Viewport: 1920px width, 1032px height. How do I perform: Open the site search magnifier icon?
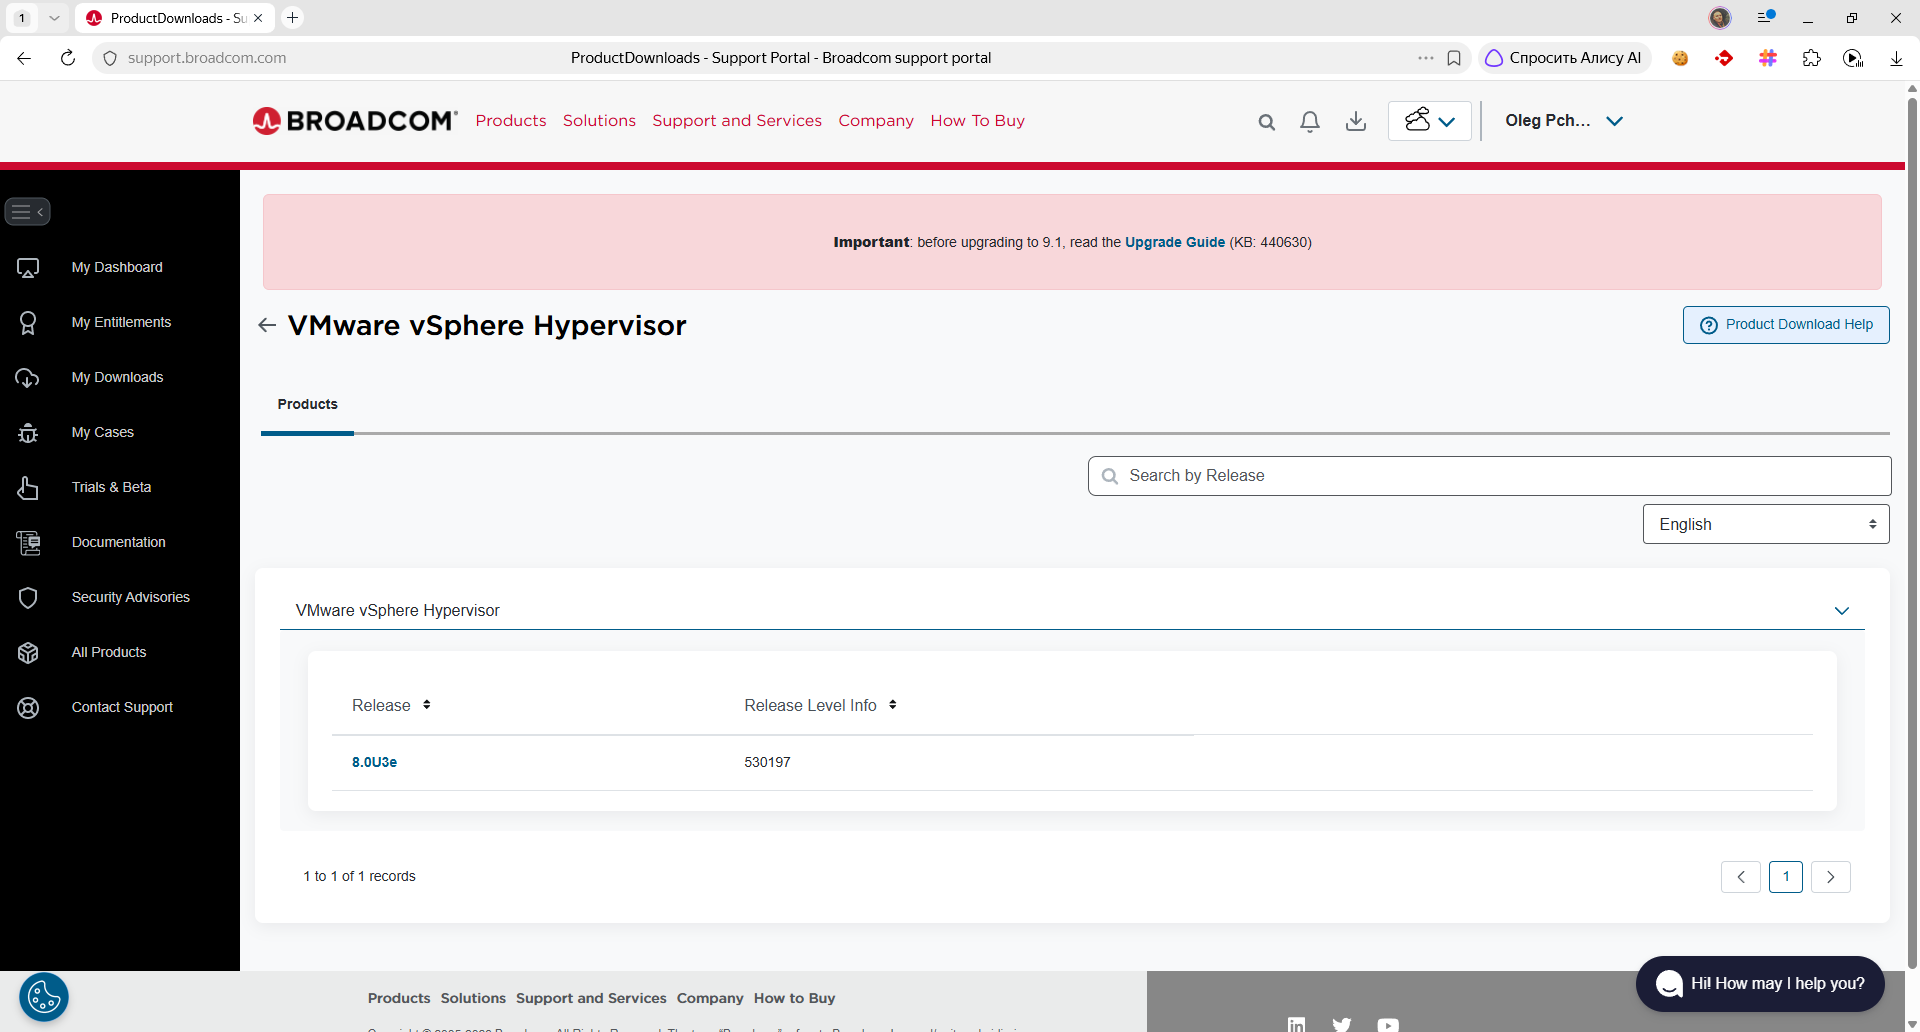coord(1266,122)
